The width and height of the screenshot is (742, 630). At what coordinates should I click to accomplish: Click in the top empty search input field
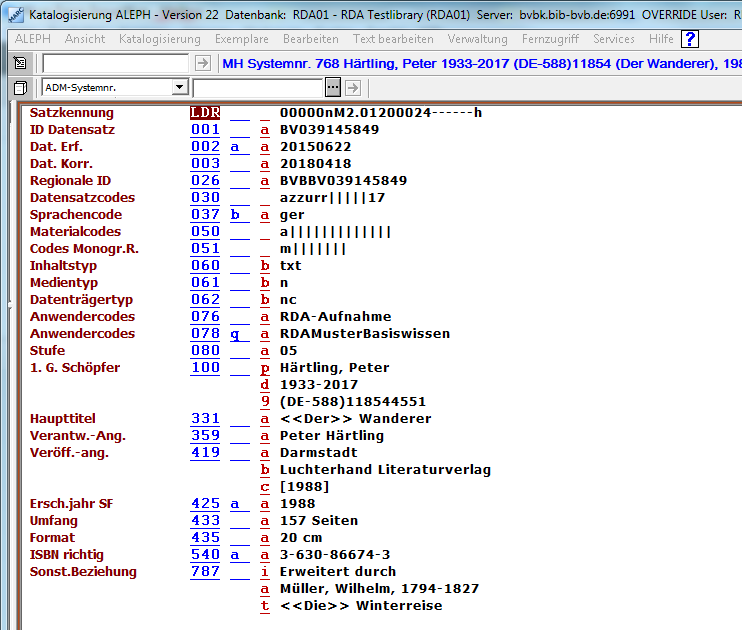click(x=115, y=63)
